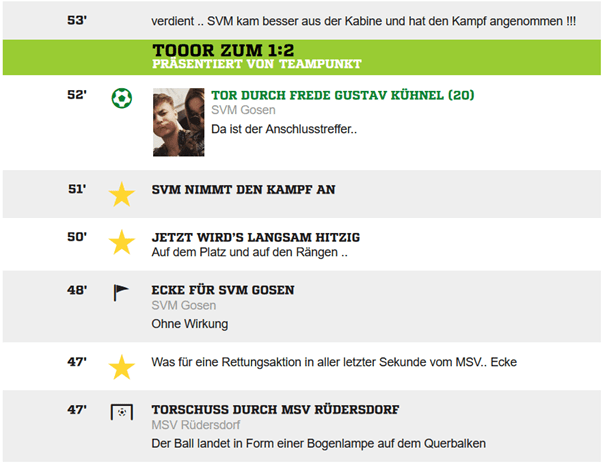Click the star beside the Rettungsaktion comment
This screenshot has height=464, width=605.
click(121, 367)
